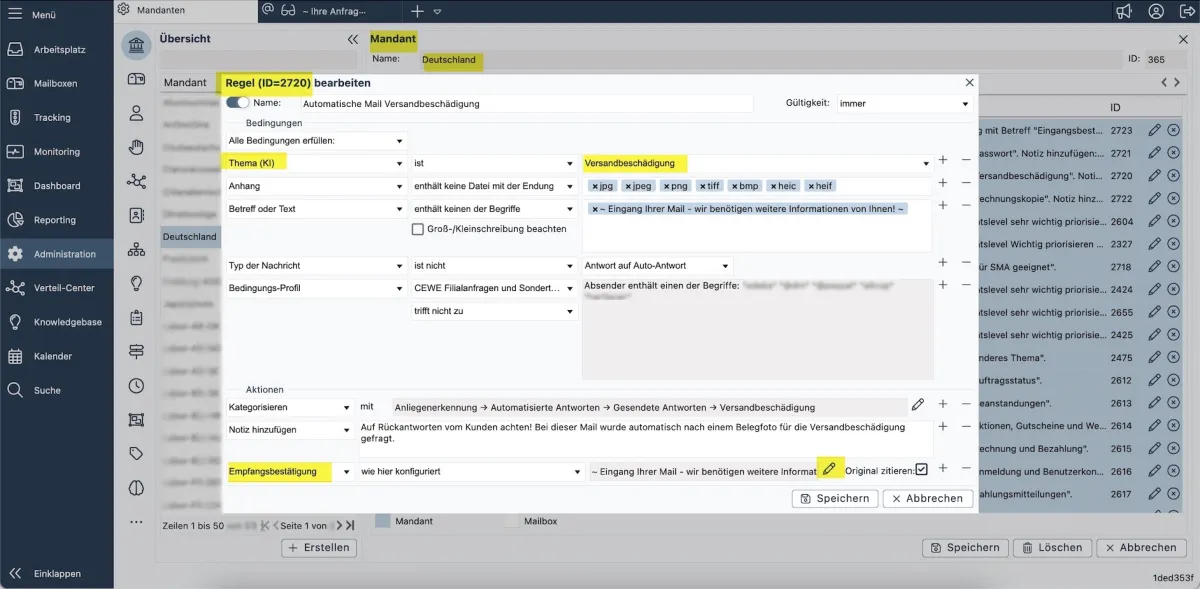Screen dimensions: 1200x589
Task: Open the Gültigkeit 'immer' dropdown
Action: click(905, 103)
